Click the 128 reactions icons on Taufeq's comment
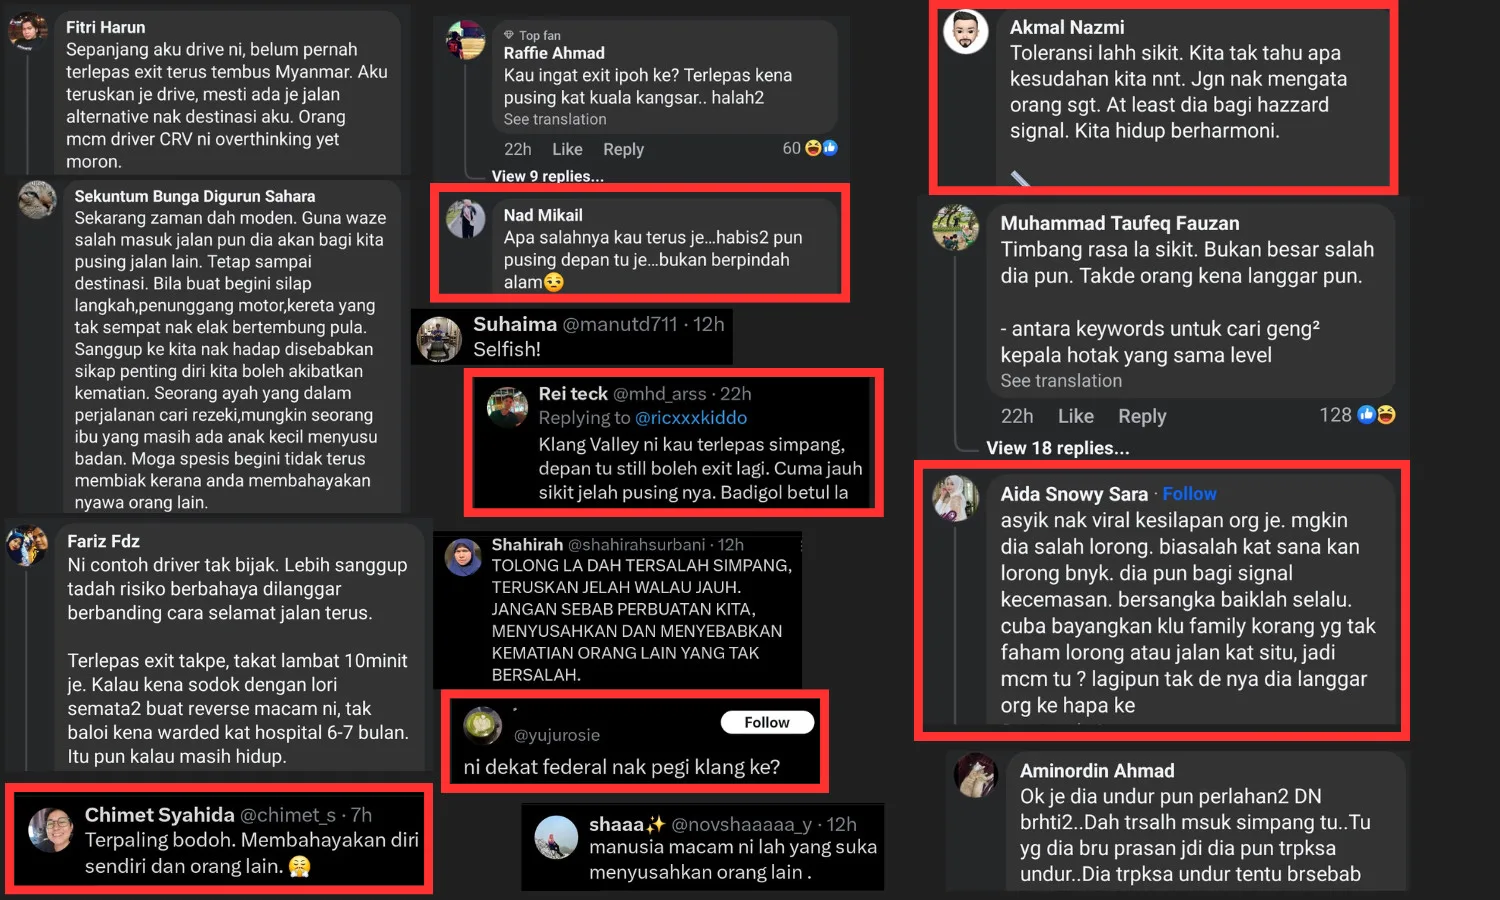 [1376, 414]
